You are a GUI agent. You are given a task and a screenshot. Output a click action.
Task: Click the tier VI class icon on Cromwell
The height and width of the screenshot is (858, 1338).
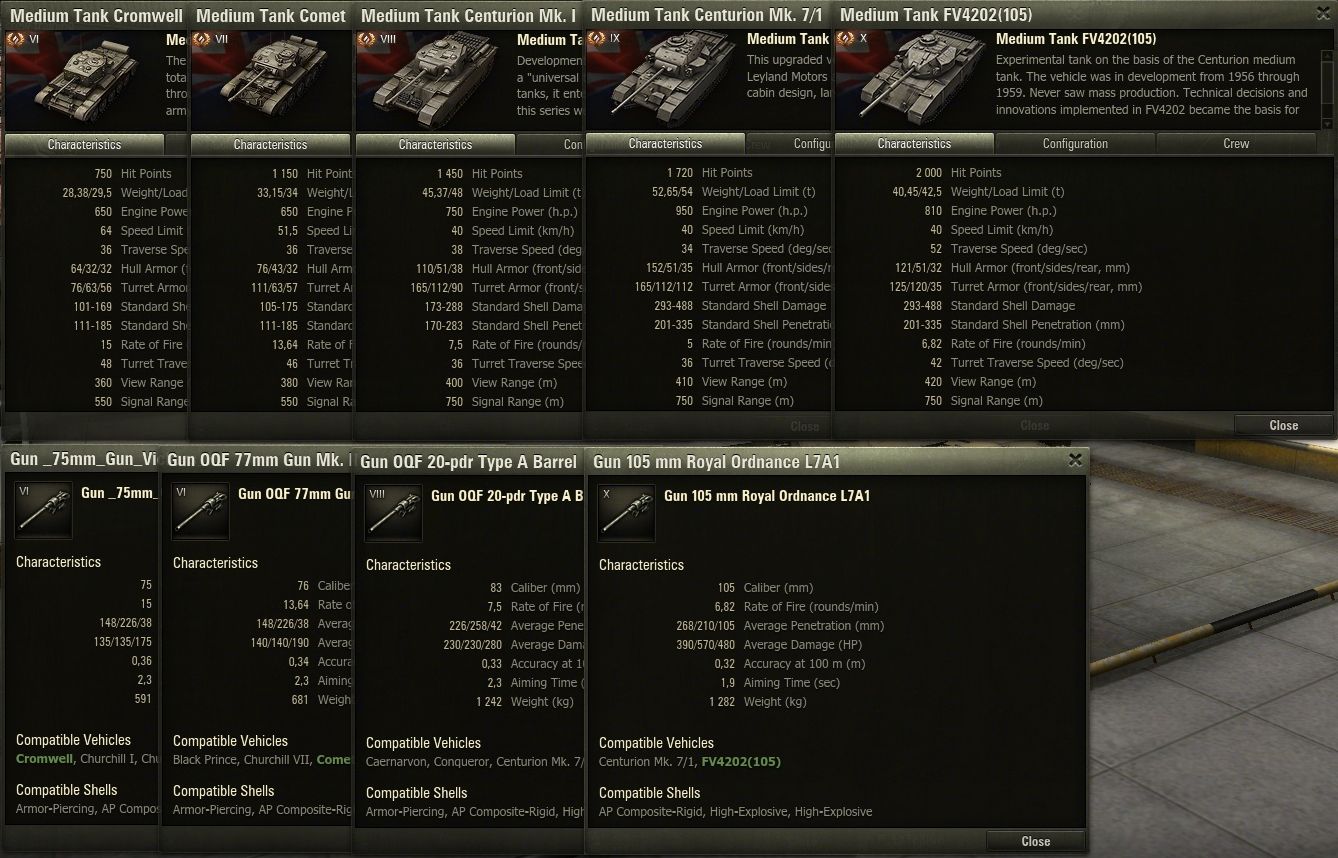pos(20,38)
